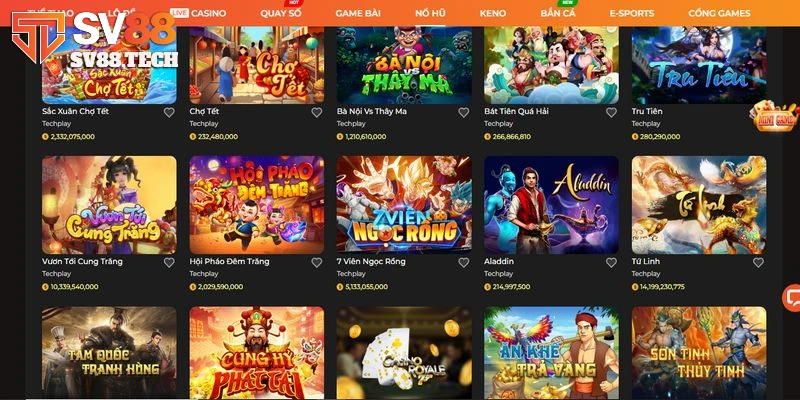The width and height of the screenshot is (800, 400).
Task: Open the E-Sports navigation link
Action: pyautogui.click(x=632, y=13)
